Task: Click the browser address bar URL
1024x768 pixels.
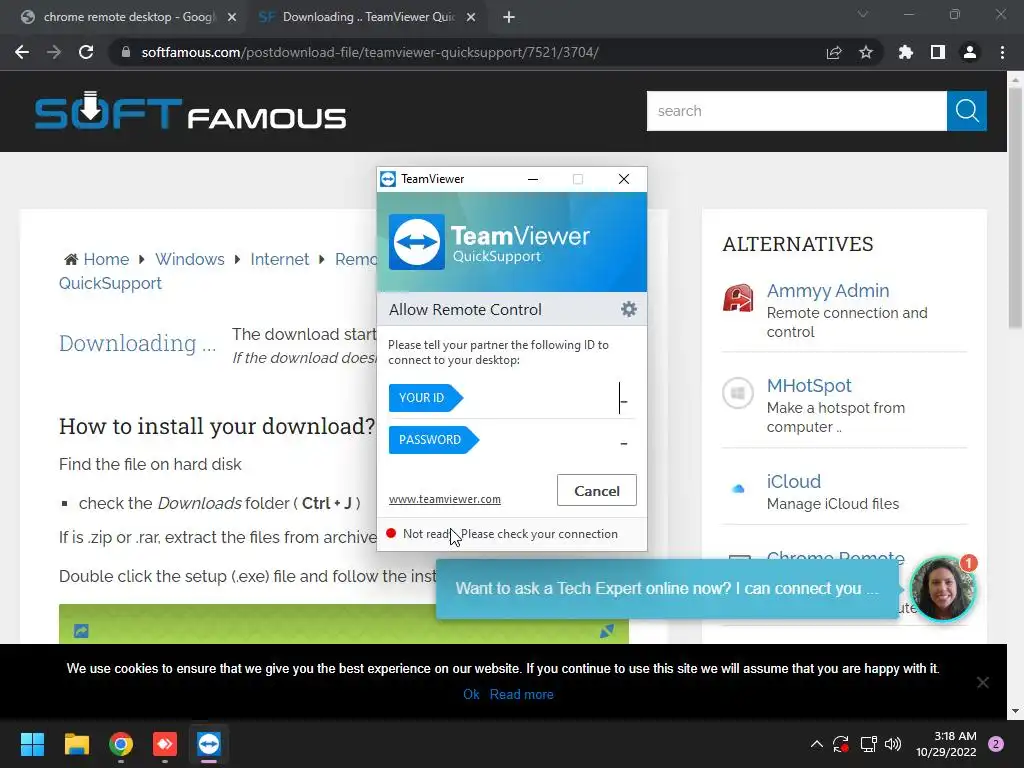Action: click(370, 52)
